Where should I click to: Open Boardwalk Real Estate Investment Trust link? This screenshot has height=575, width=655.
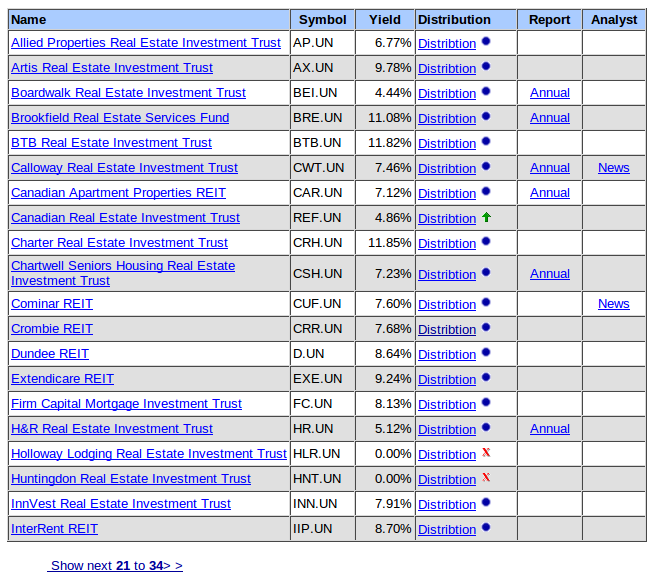[x=128, y=93]
